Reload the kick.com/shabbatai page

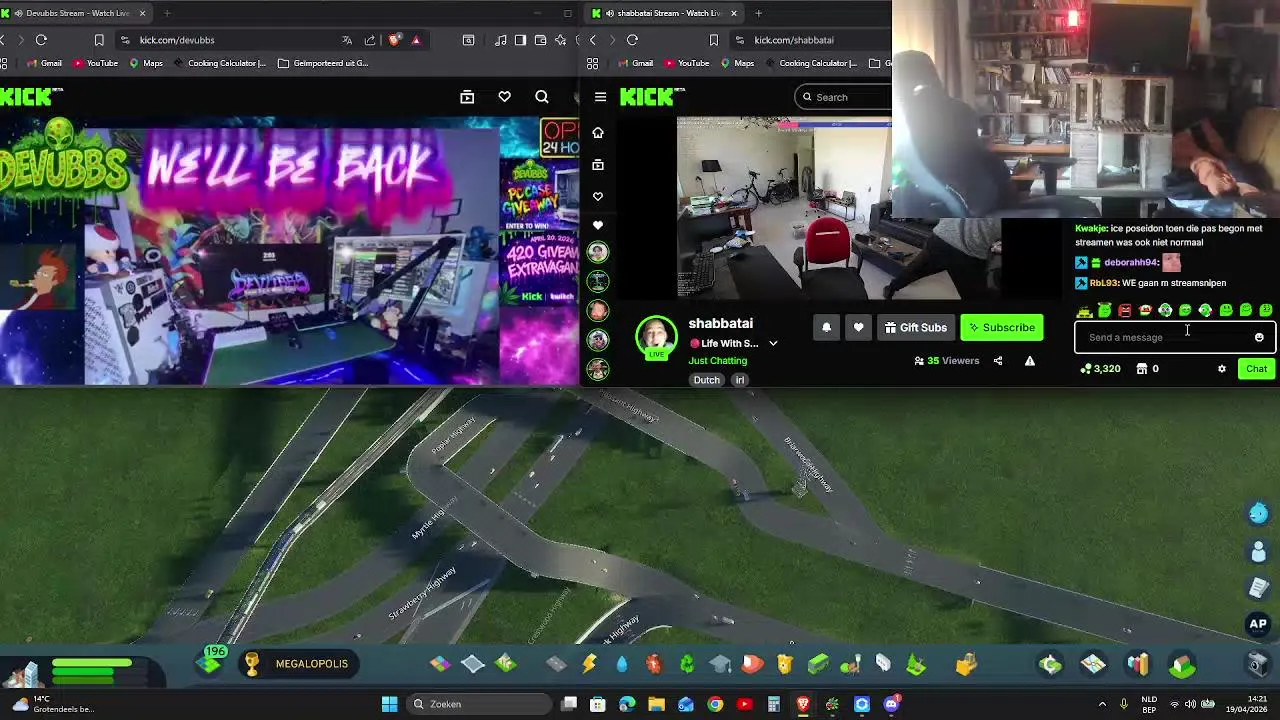632,40
